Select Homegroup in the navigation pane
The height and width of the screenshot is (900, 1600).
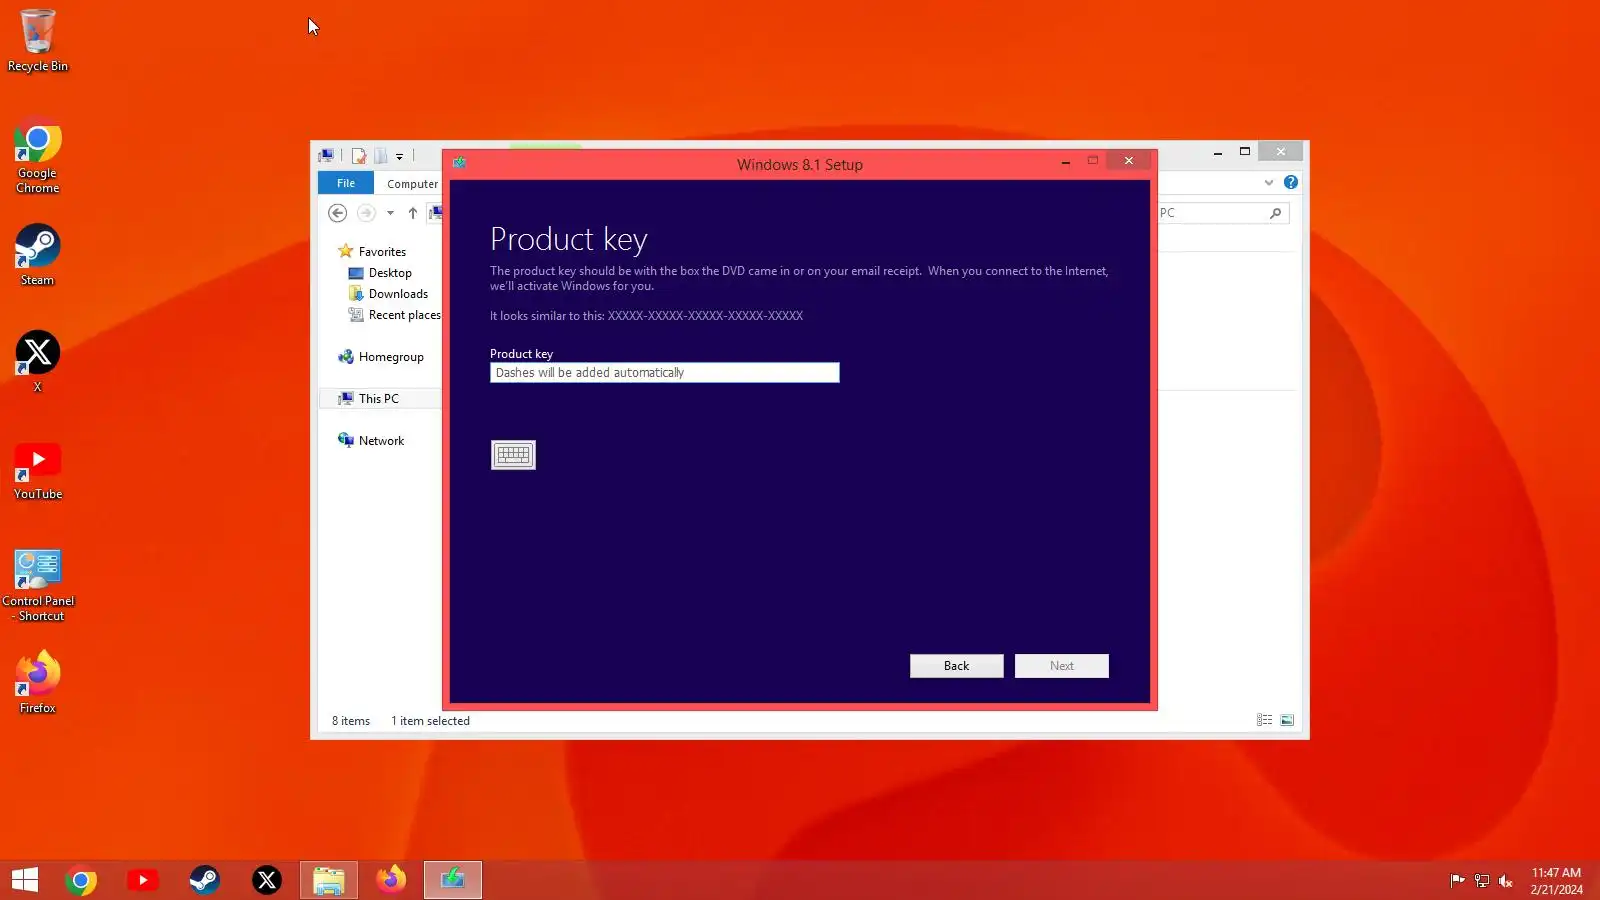[381, 357]
